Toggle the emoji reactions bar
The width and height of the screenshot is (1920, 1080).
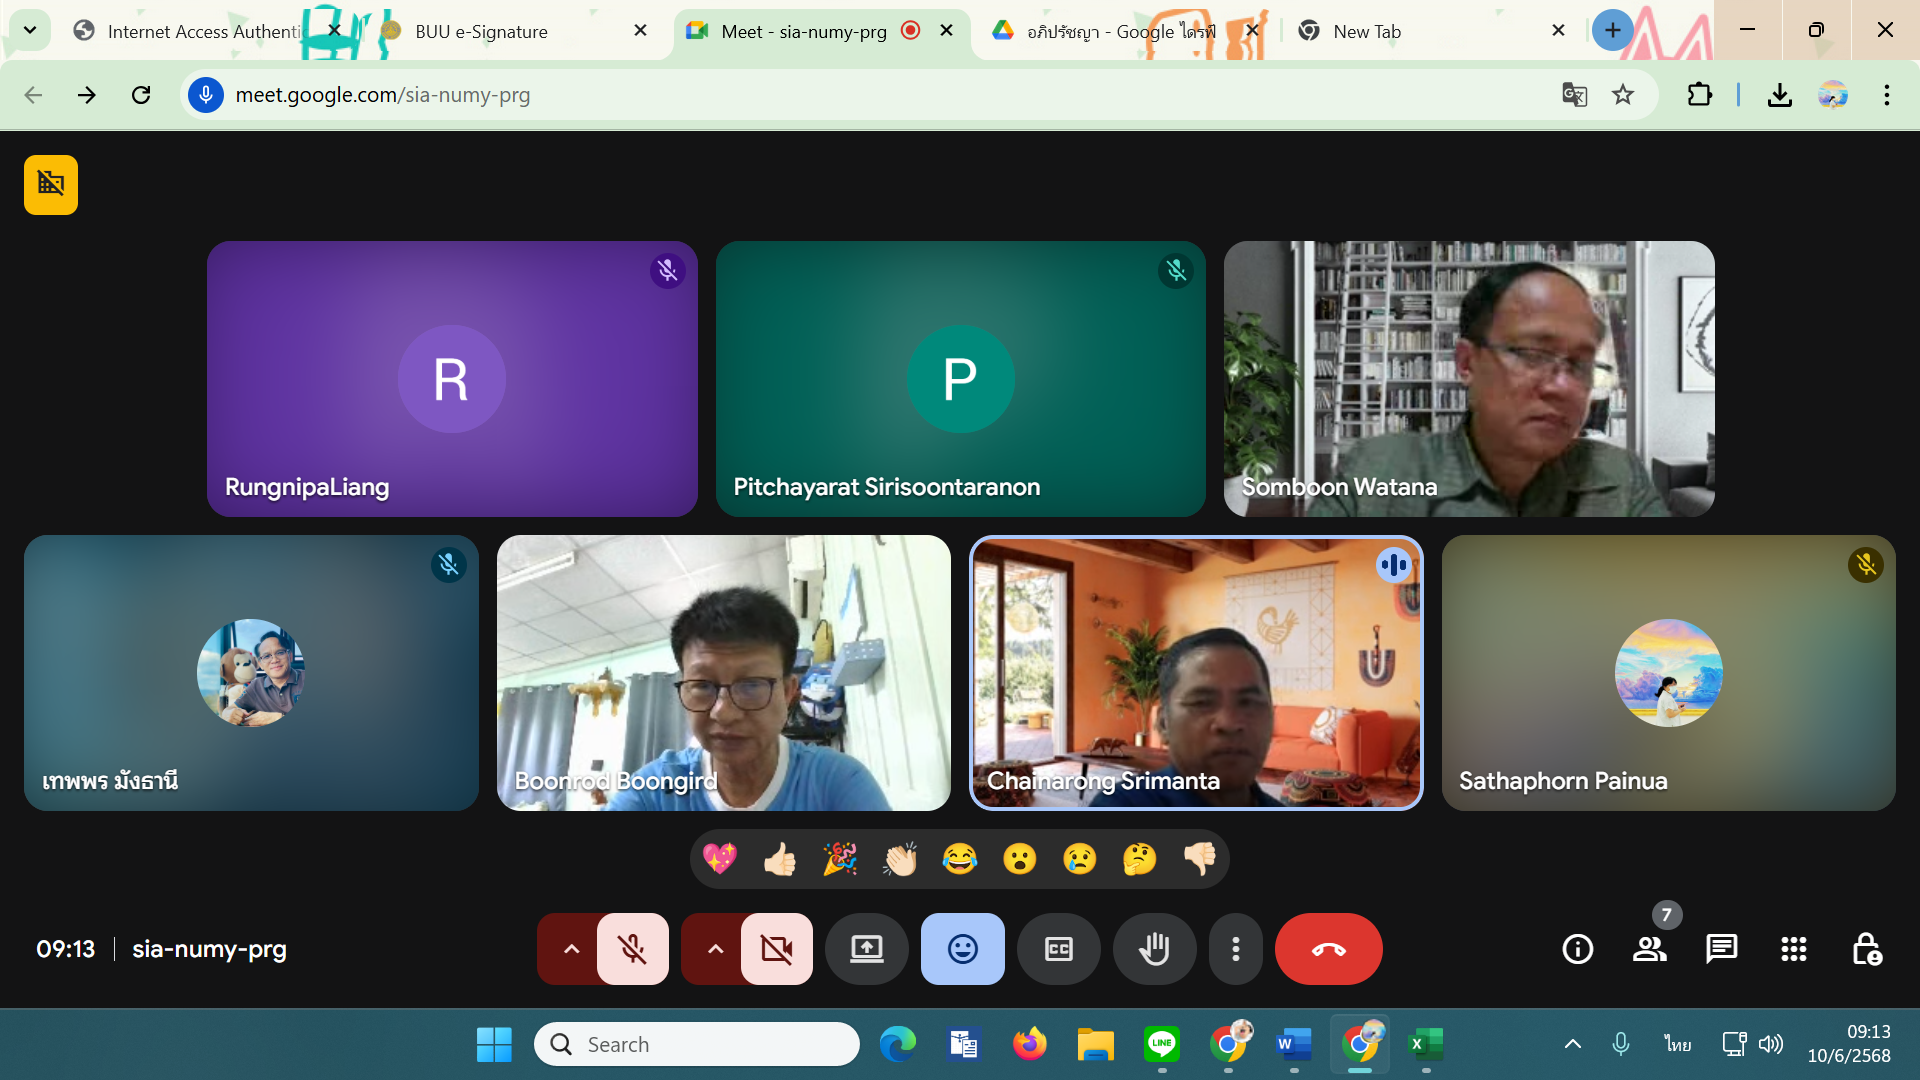(x=963, y=949)
